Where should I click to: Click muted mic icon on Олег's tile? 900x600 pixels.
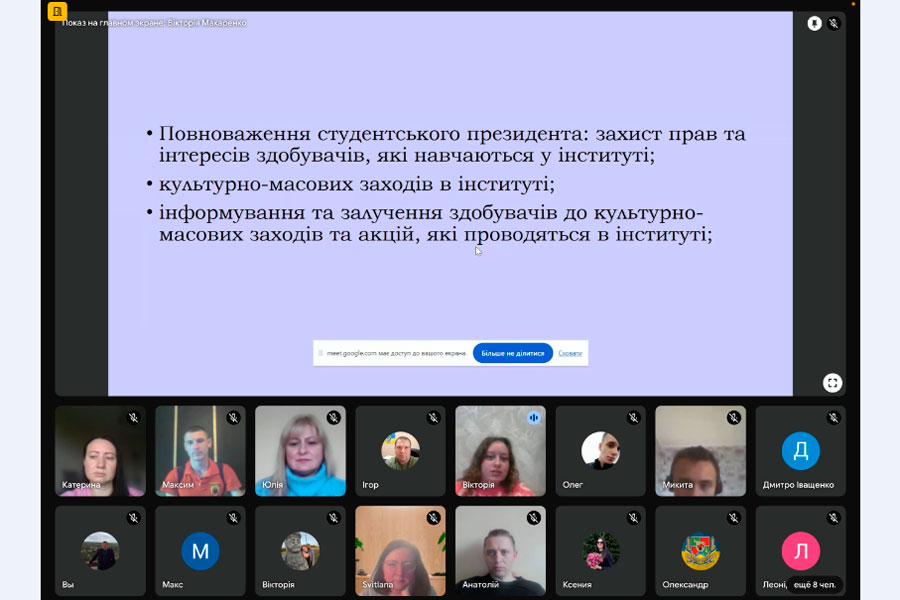634,418
